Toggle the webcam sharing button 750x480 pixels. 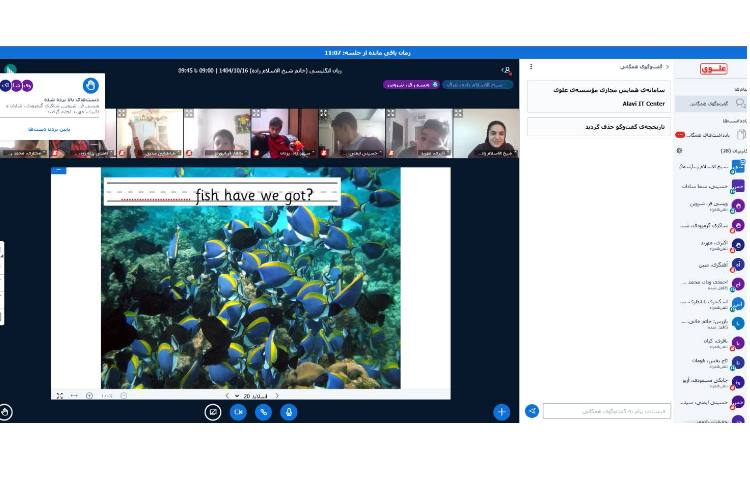(x=238, y=412)
